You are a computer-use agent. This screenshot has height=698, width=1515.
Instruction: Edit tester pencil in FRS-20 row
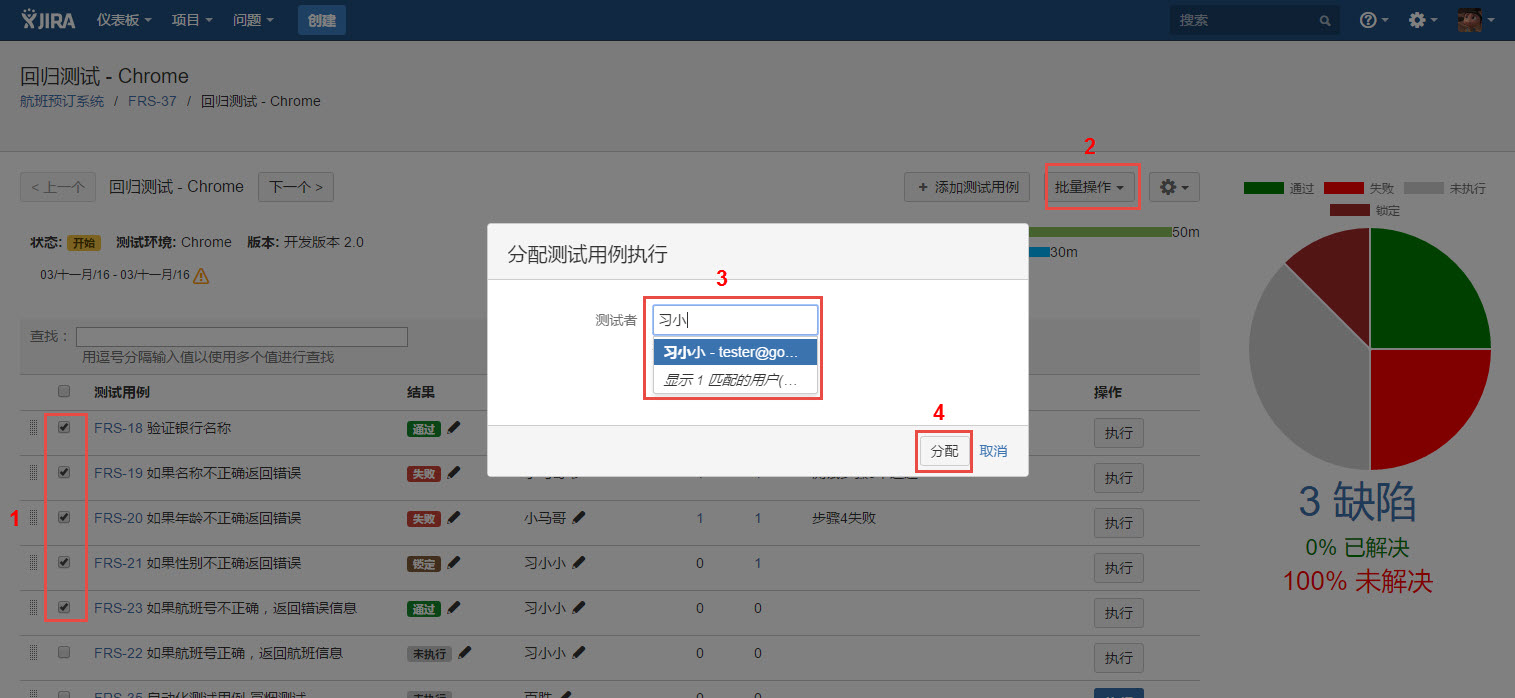tap(579, 518)
